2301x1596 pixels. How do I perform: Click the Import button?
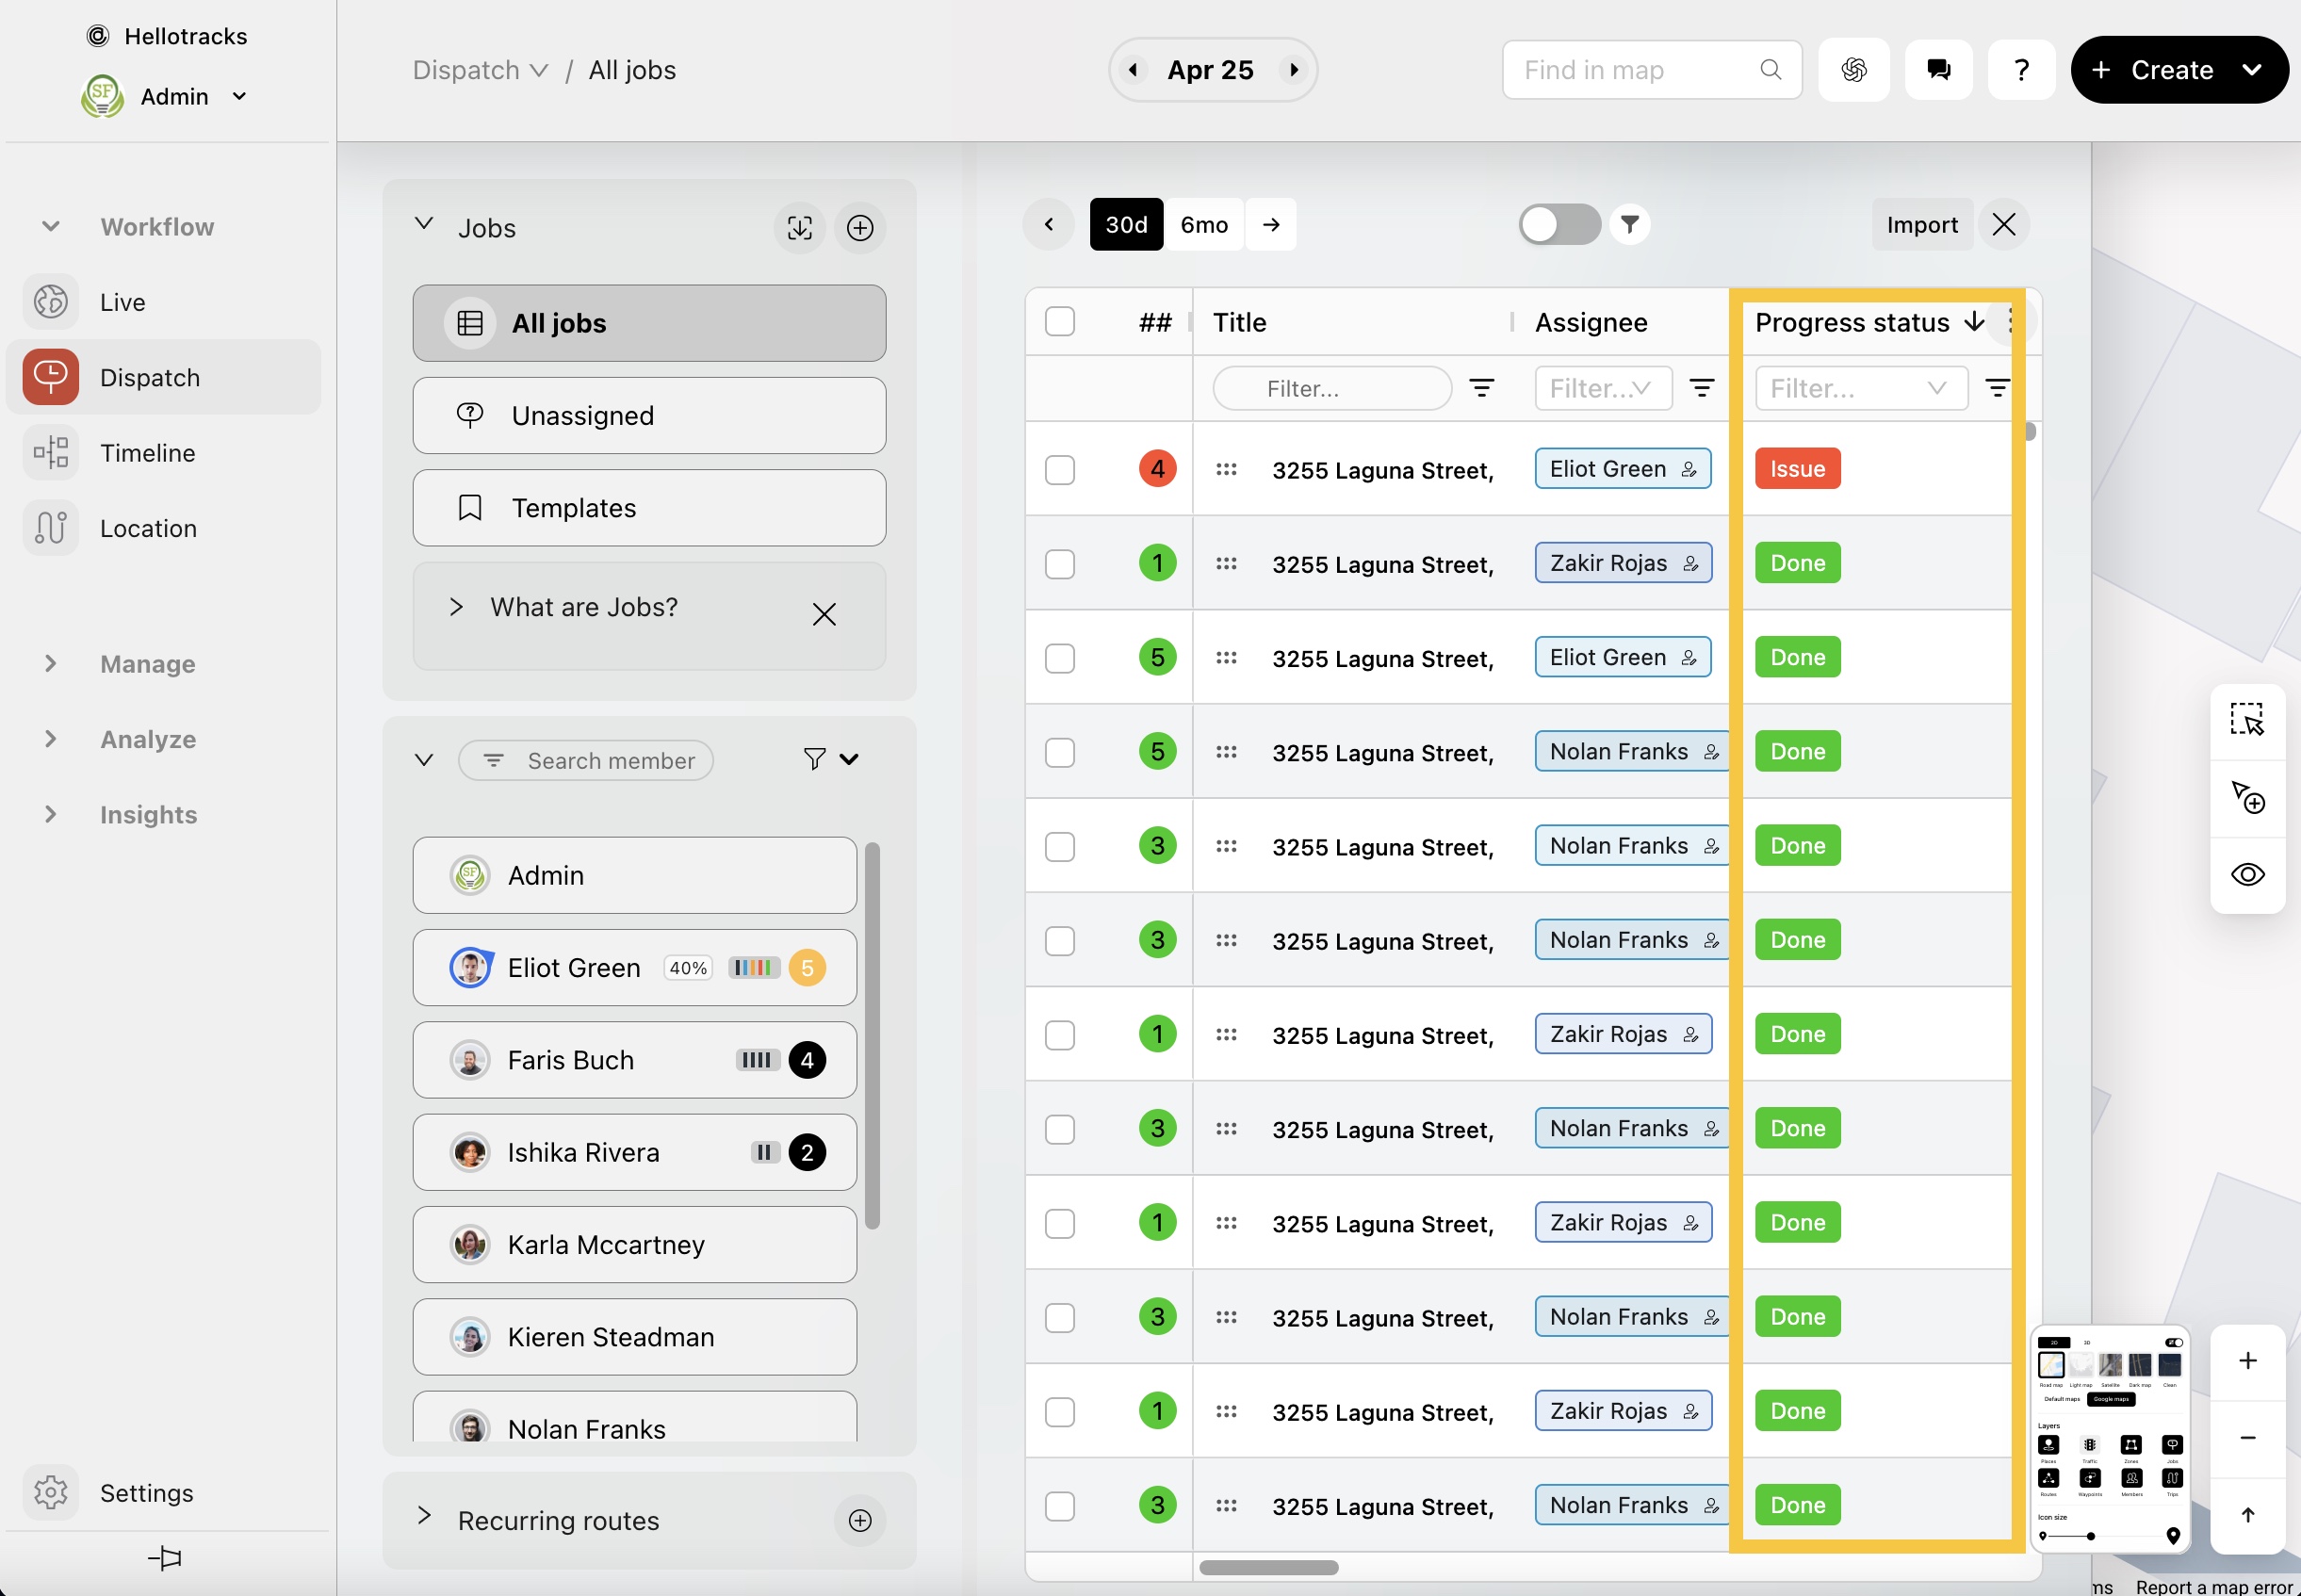pyautogui.click(x=1921, y=225)
